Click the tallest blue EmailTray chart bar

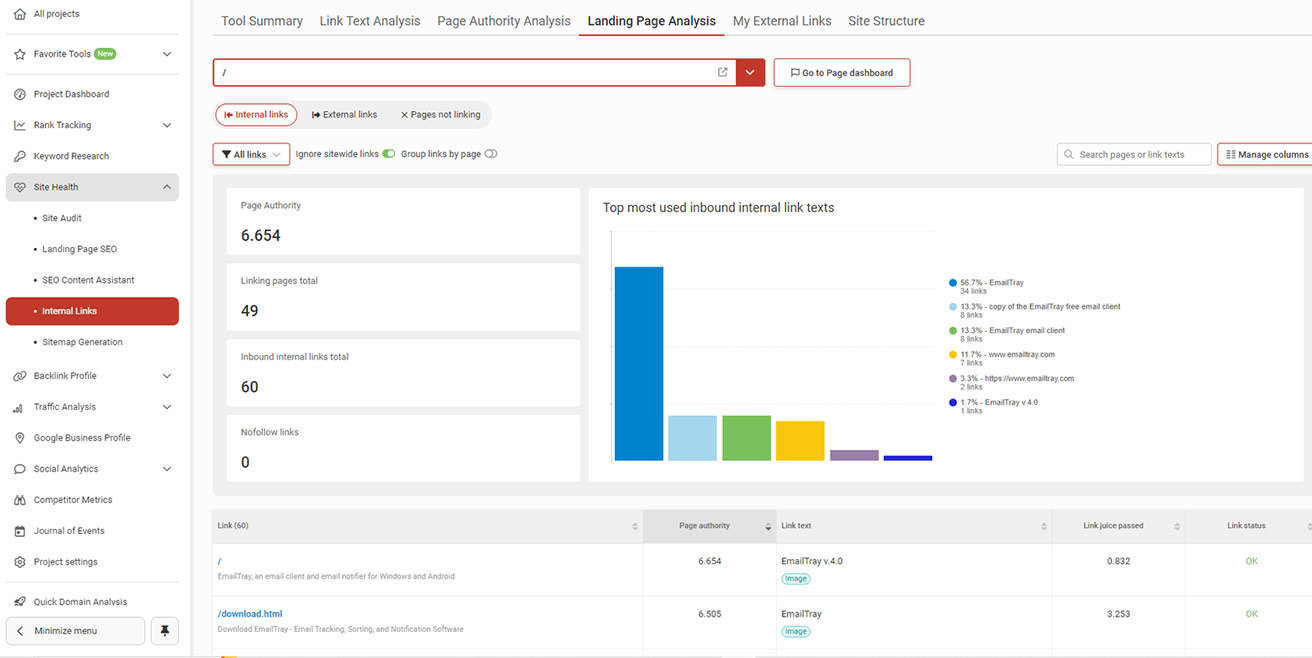639,364
